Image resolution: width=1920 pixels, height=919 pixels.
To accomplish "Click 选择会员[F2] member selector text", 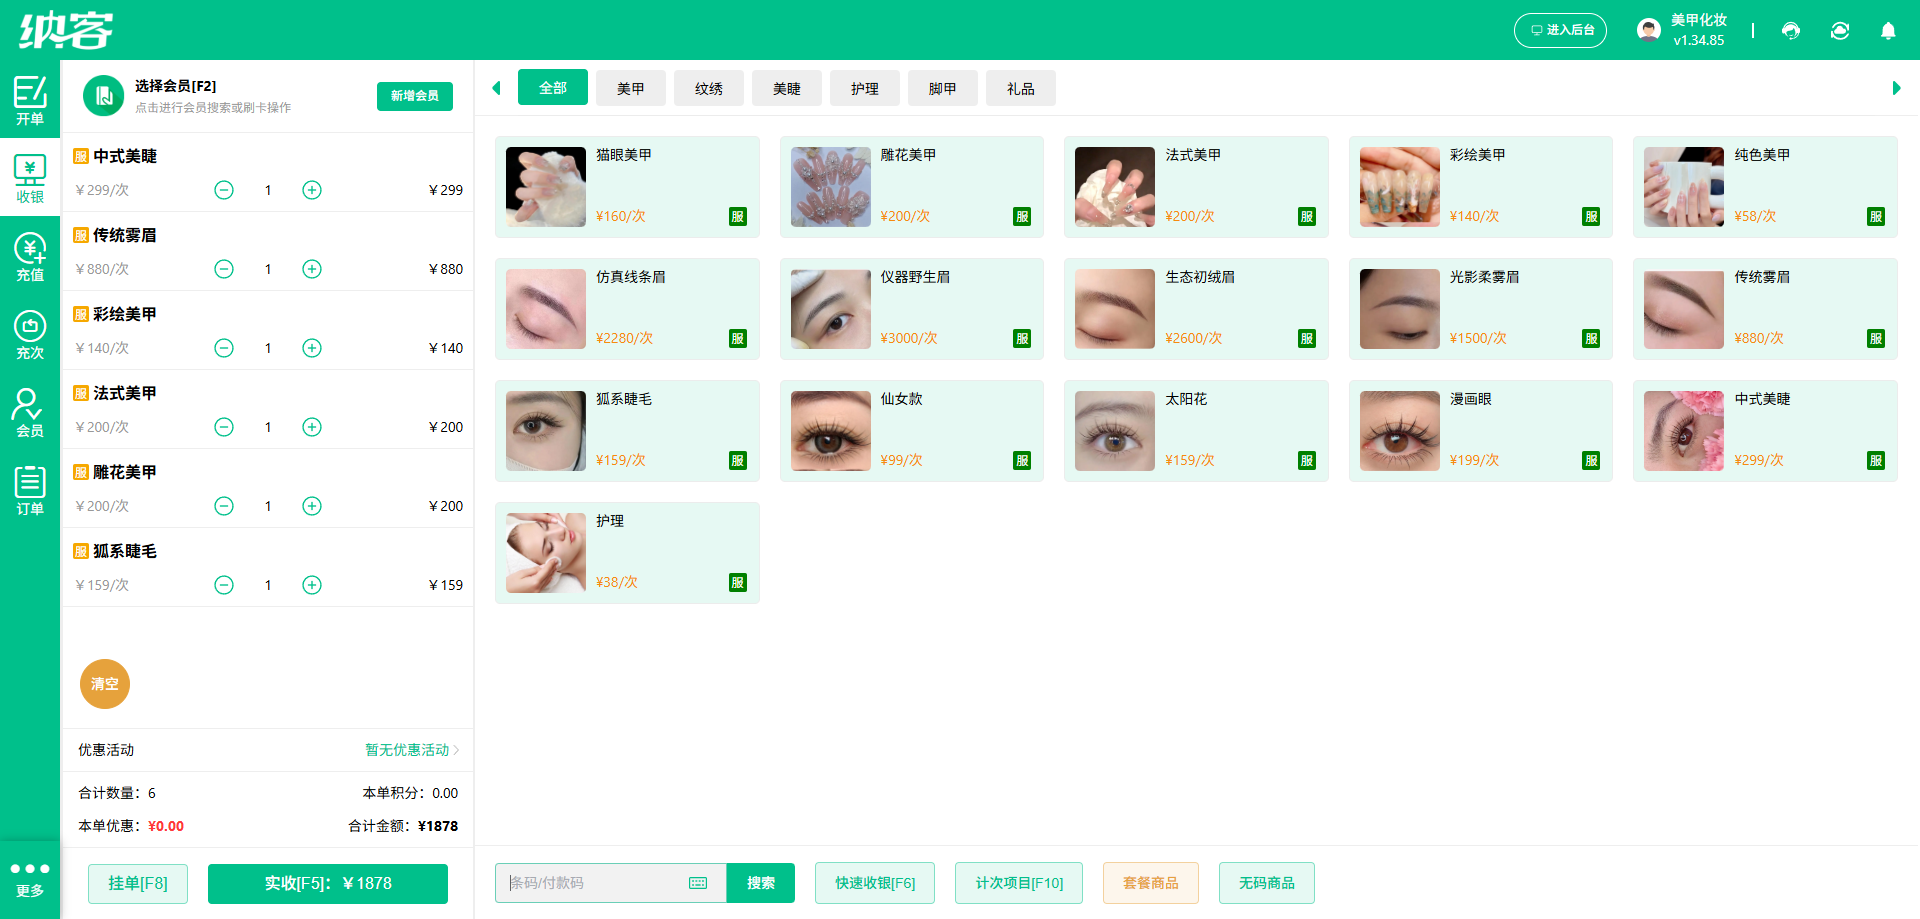I will [x=175, y=86].
